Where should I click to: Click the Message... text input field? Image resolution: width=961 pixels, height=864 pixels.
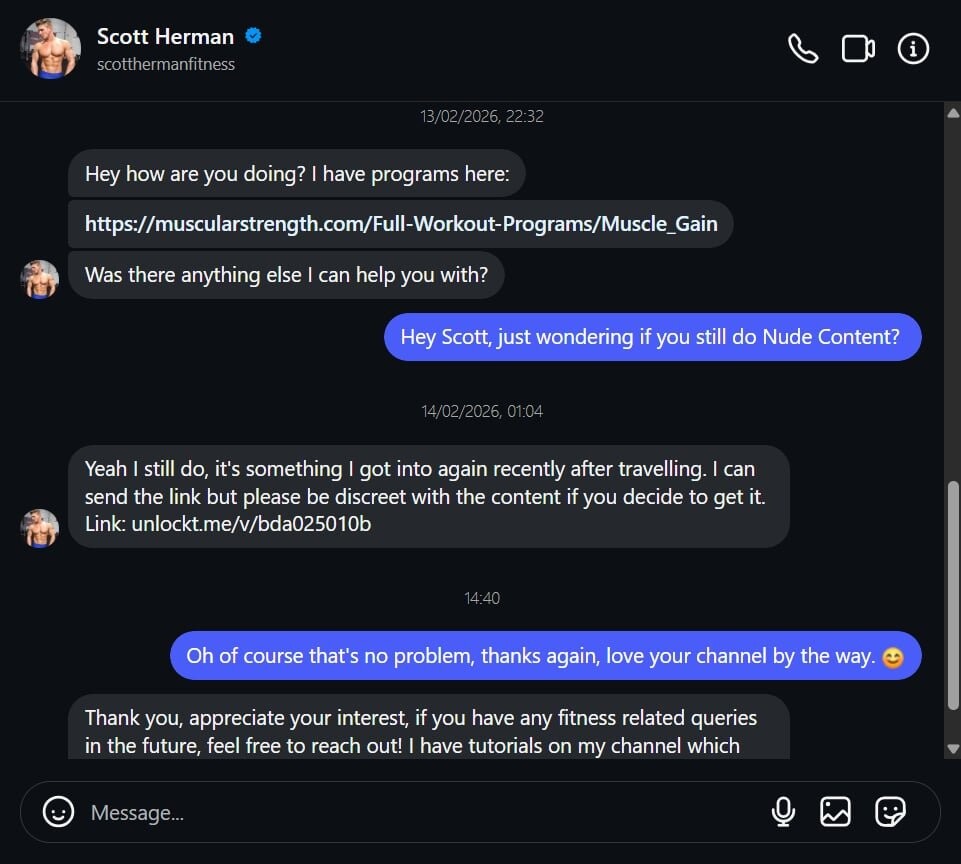click(400, 812)
